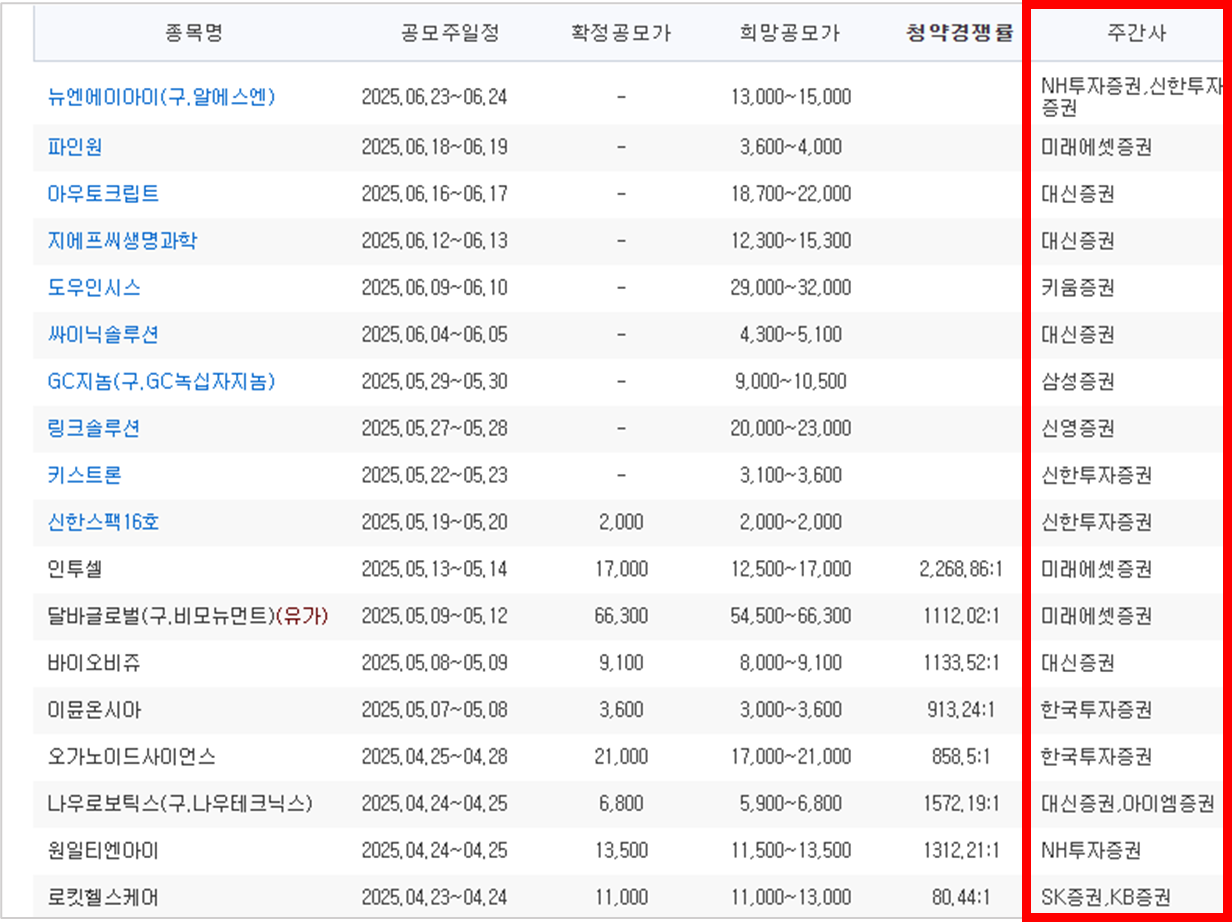Click the confirmed price 9,100

click(621, 663)
